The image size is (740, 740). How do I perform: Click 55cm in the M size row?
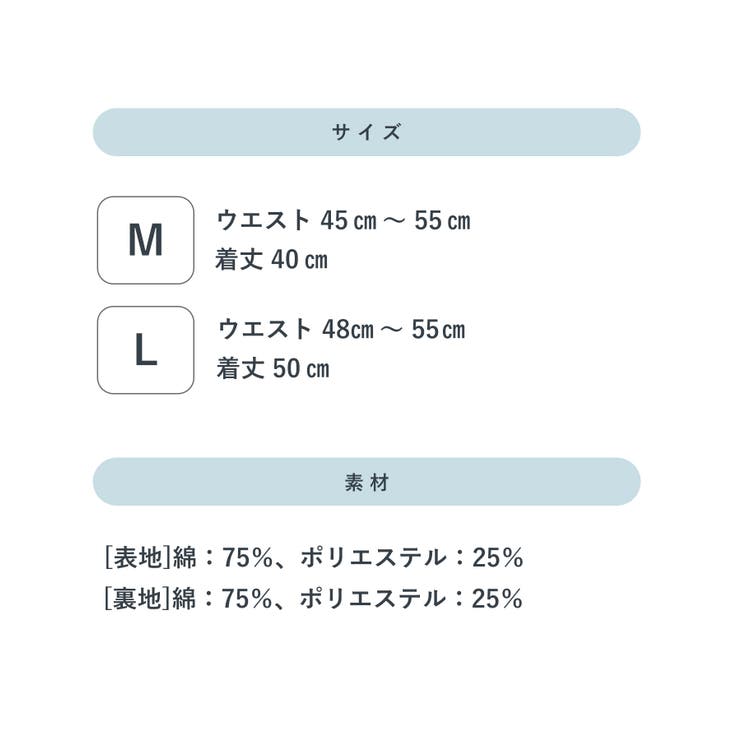click(x=443, y=221)
